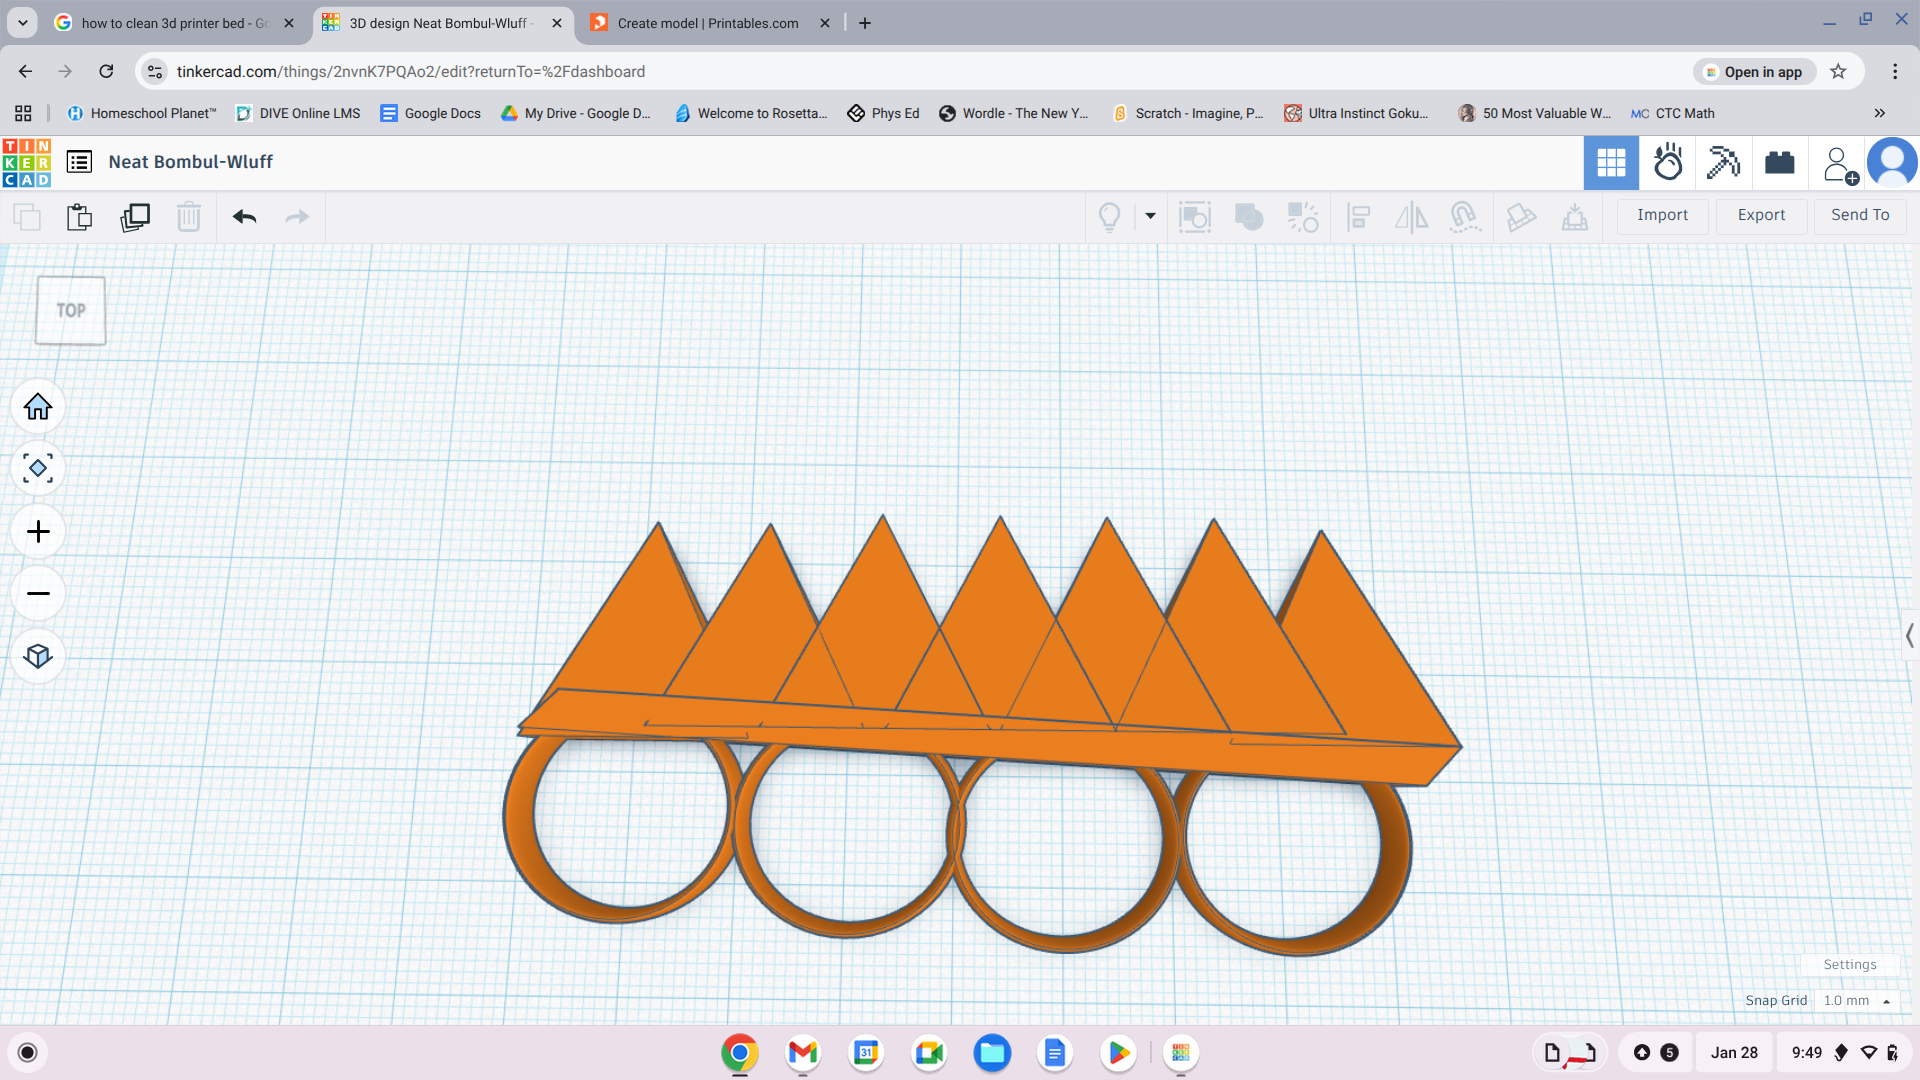Click the Export button
This screenshot has height=1080, width=1920.
(x=1761, y=215)
